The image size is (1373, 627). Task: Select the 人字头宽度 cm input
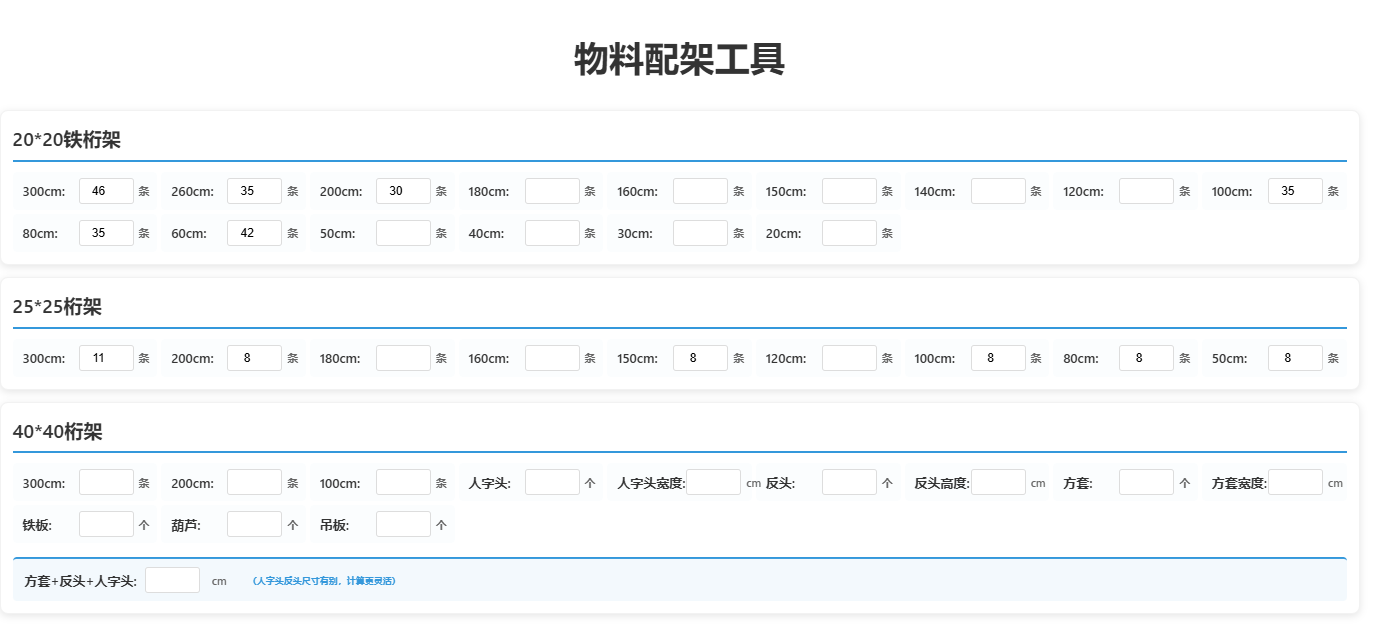point(713,482)
